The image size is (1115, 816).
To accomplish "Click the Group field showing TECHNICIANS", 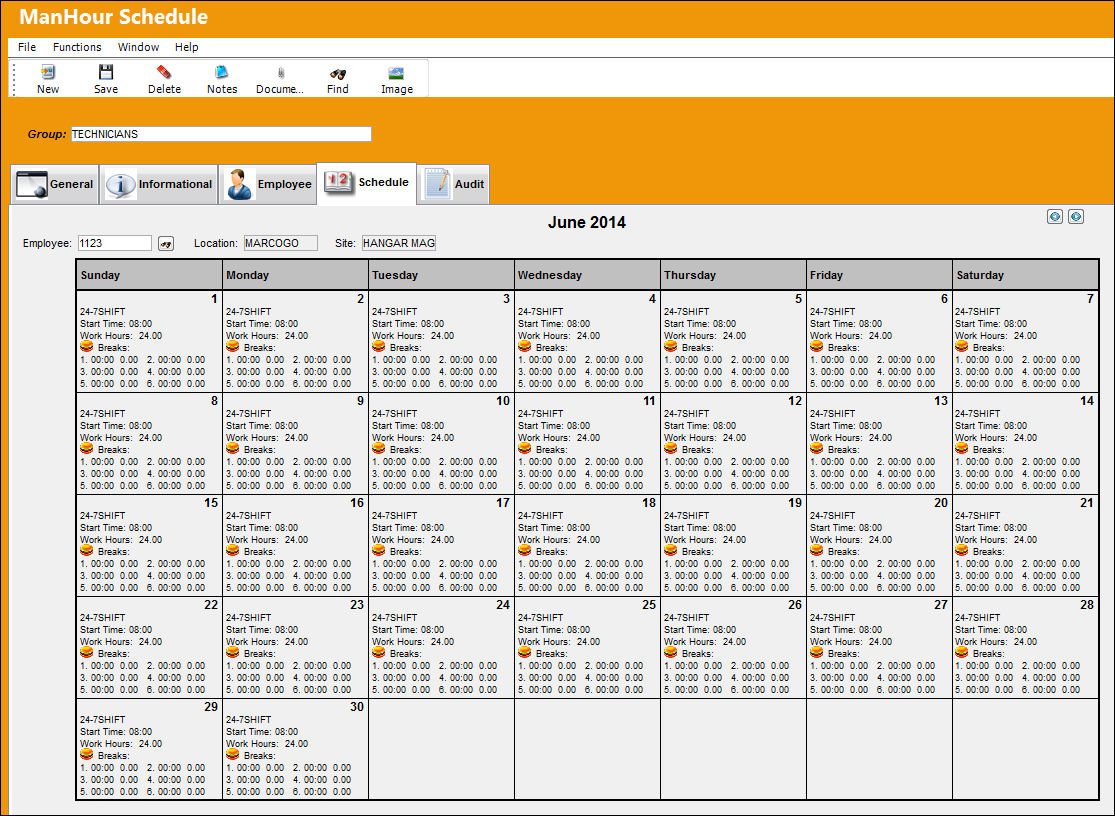I will (221, 134).
